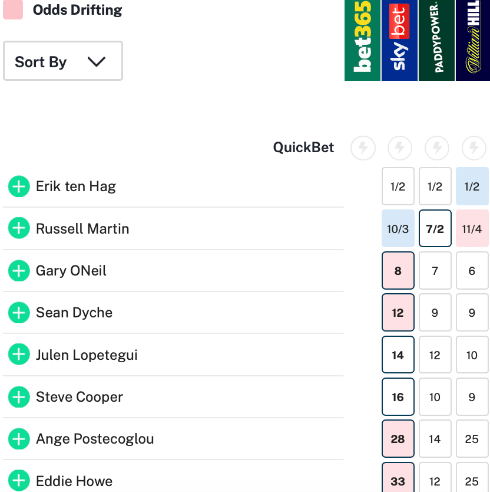This screenshot has width=490, height=492.
Task: Add Erik ten Hag with green plus icon
Action: click(19, 186)
